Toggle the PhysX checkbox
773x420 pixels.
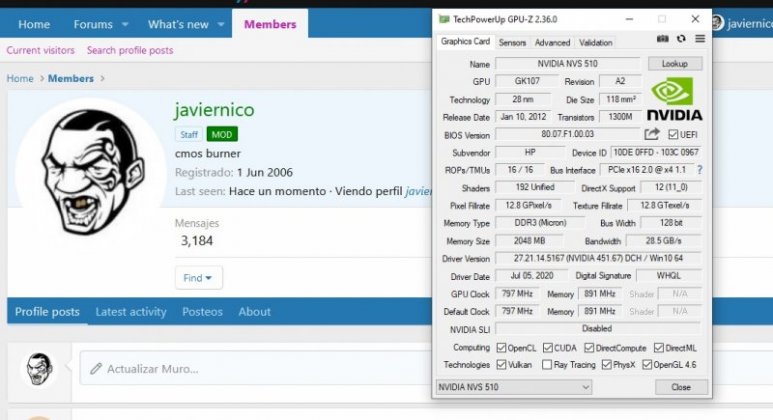click(x=607, y=365)
